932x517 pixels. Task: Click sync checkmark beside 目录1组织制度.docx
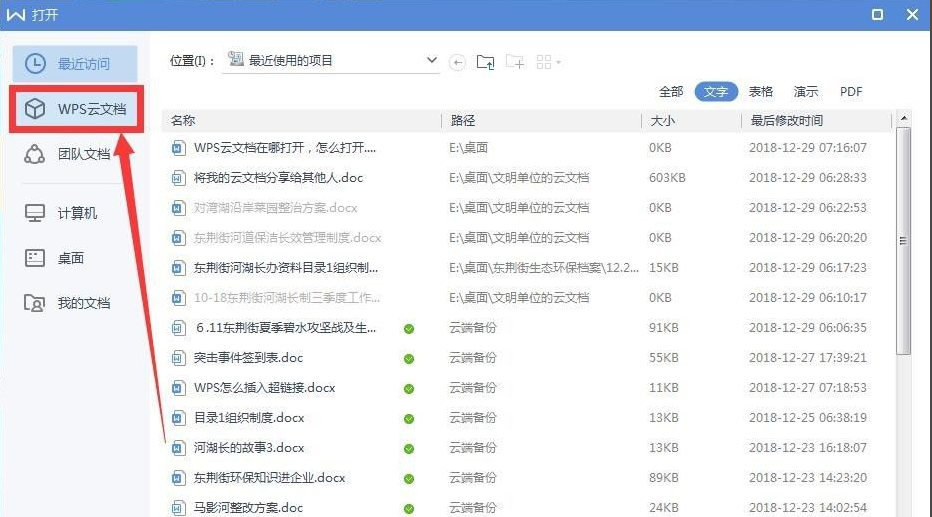[409, 419]
